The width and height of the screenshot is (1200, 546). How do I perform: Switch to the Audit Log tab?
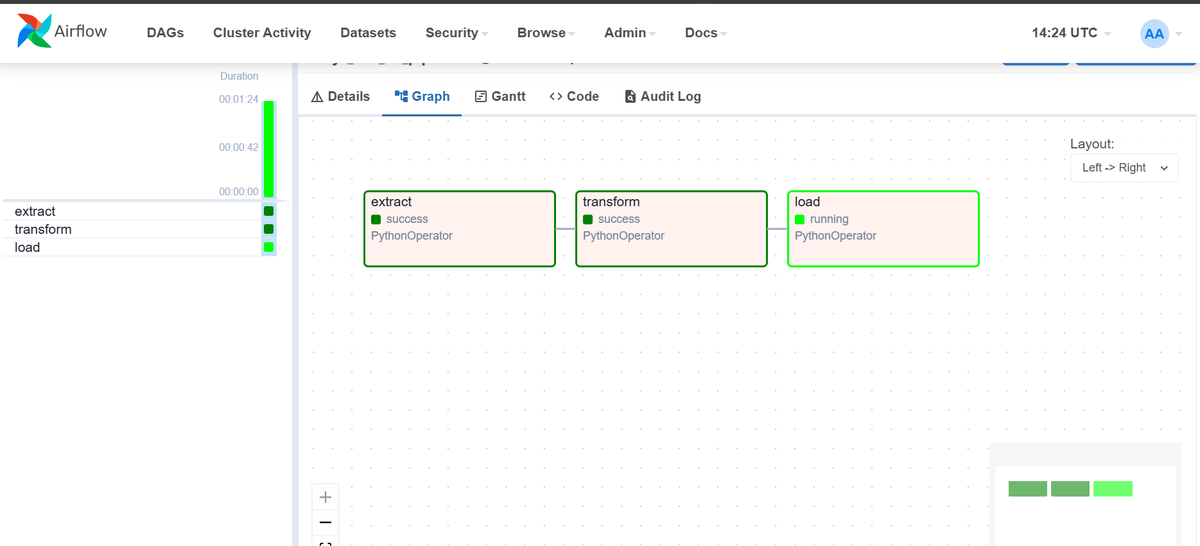tap(663, 97)
